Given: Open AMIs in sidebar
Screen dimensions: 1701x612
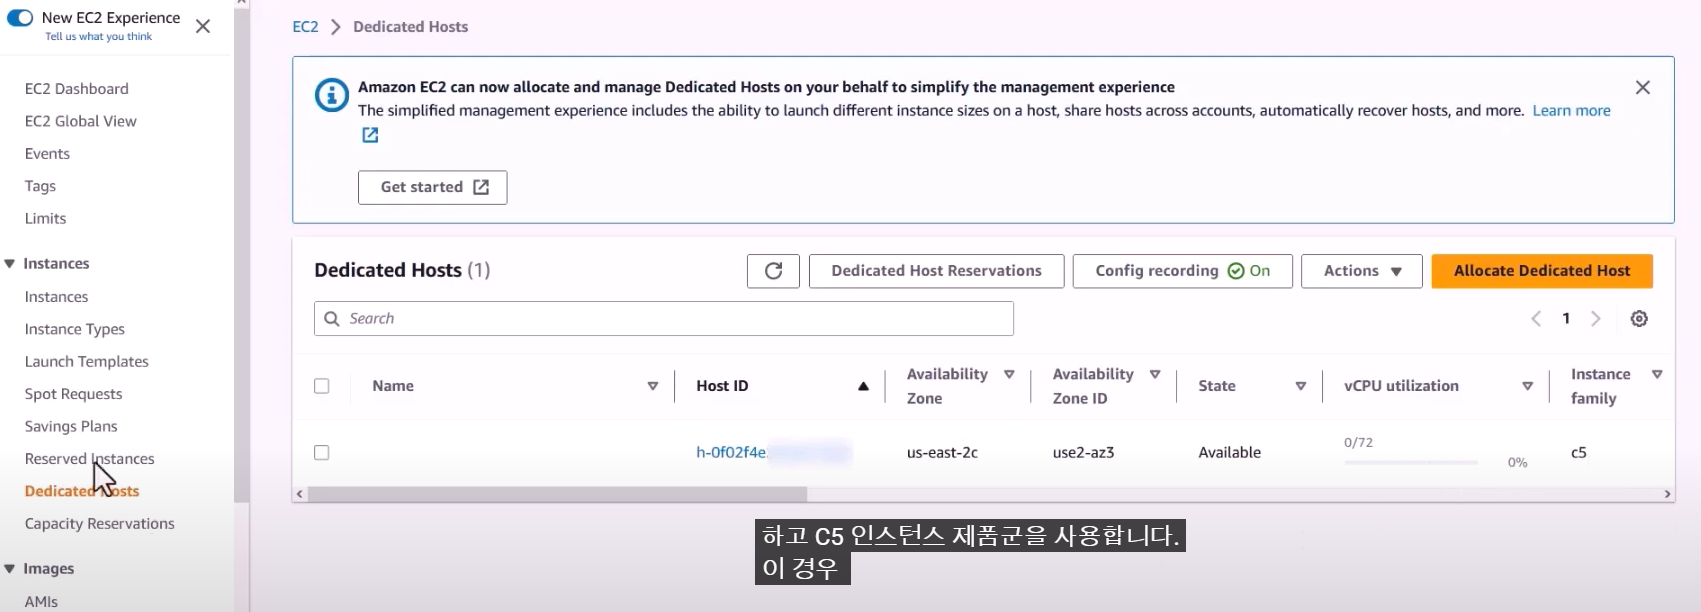Looking at the screenshot, I should click(41, 602).
